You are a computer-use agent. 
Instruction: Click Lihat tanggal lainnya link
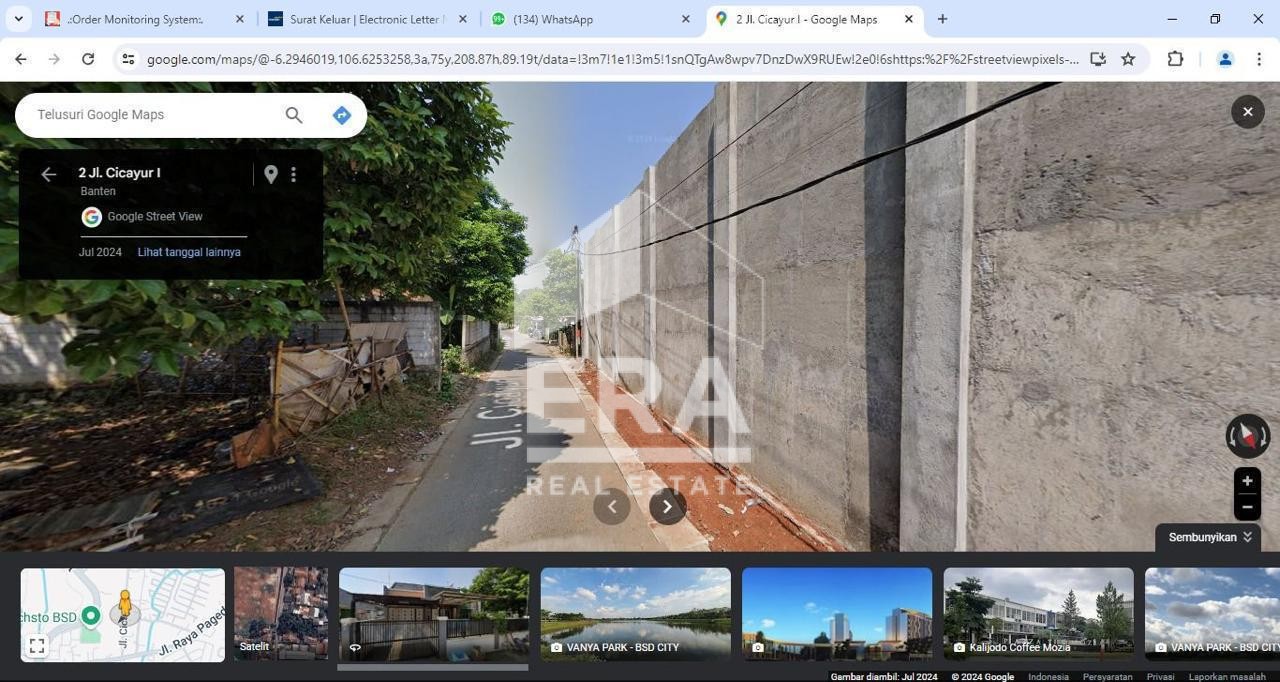(x=189, y=252)
